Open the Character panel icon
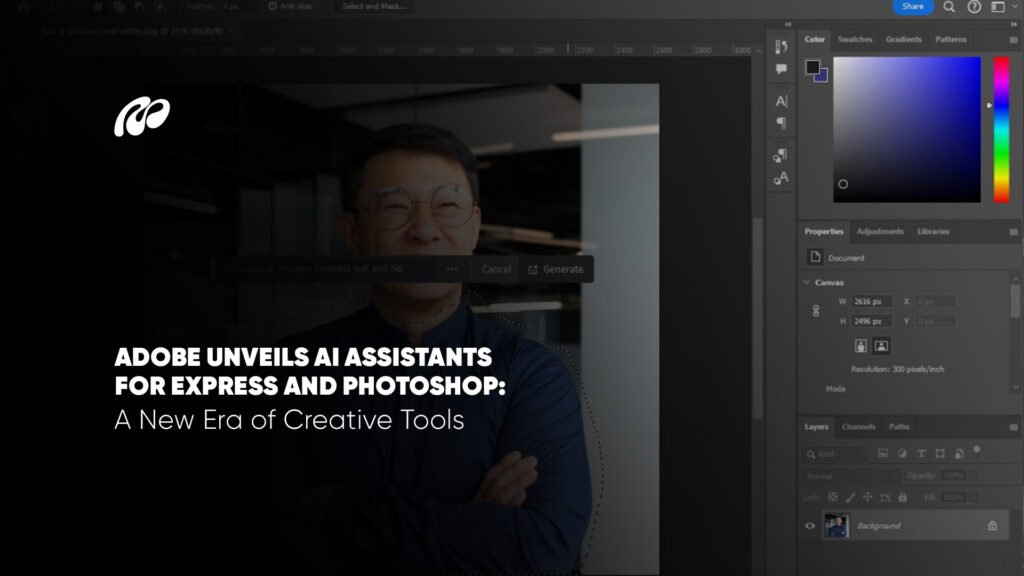1024x576 pixels. pos(781,101)
